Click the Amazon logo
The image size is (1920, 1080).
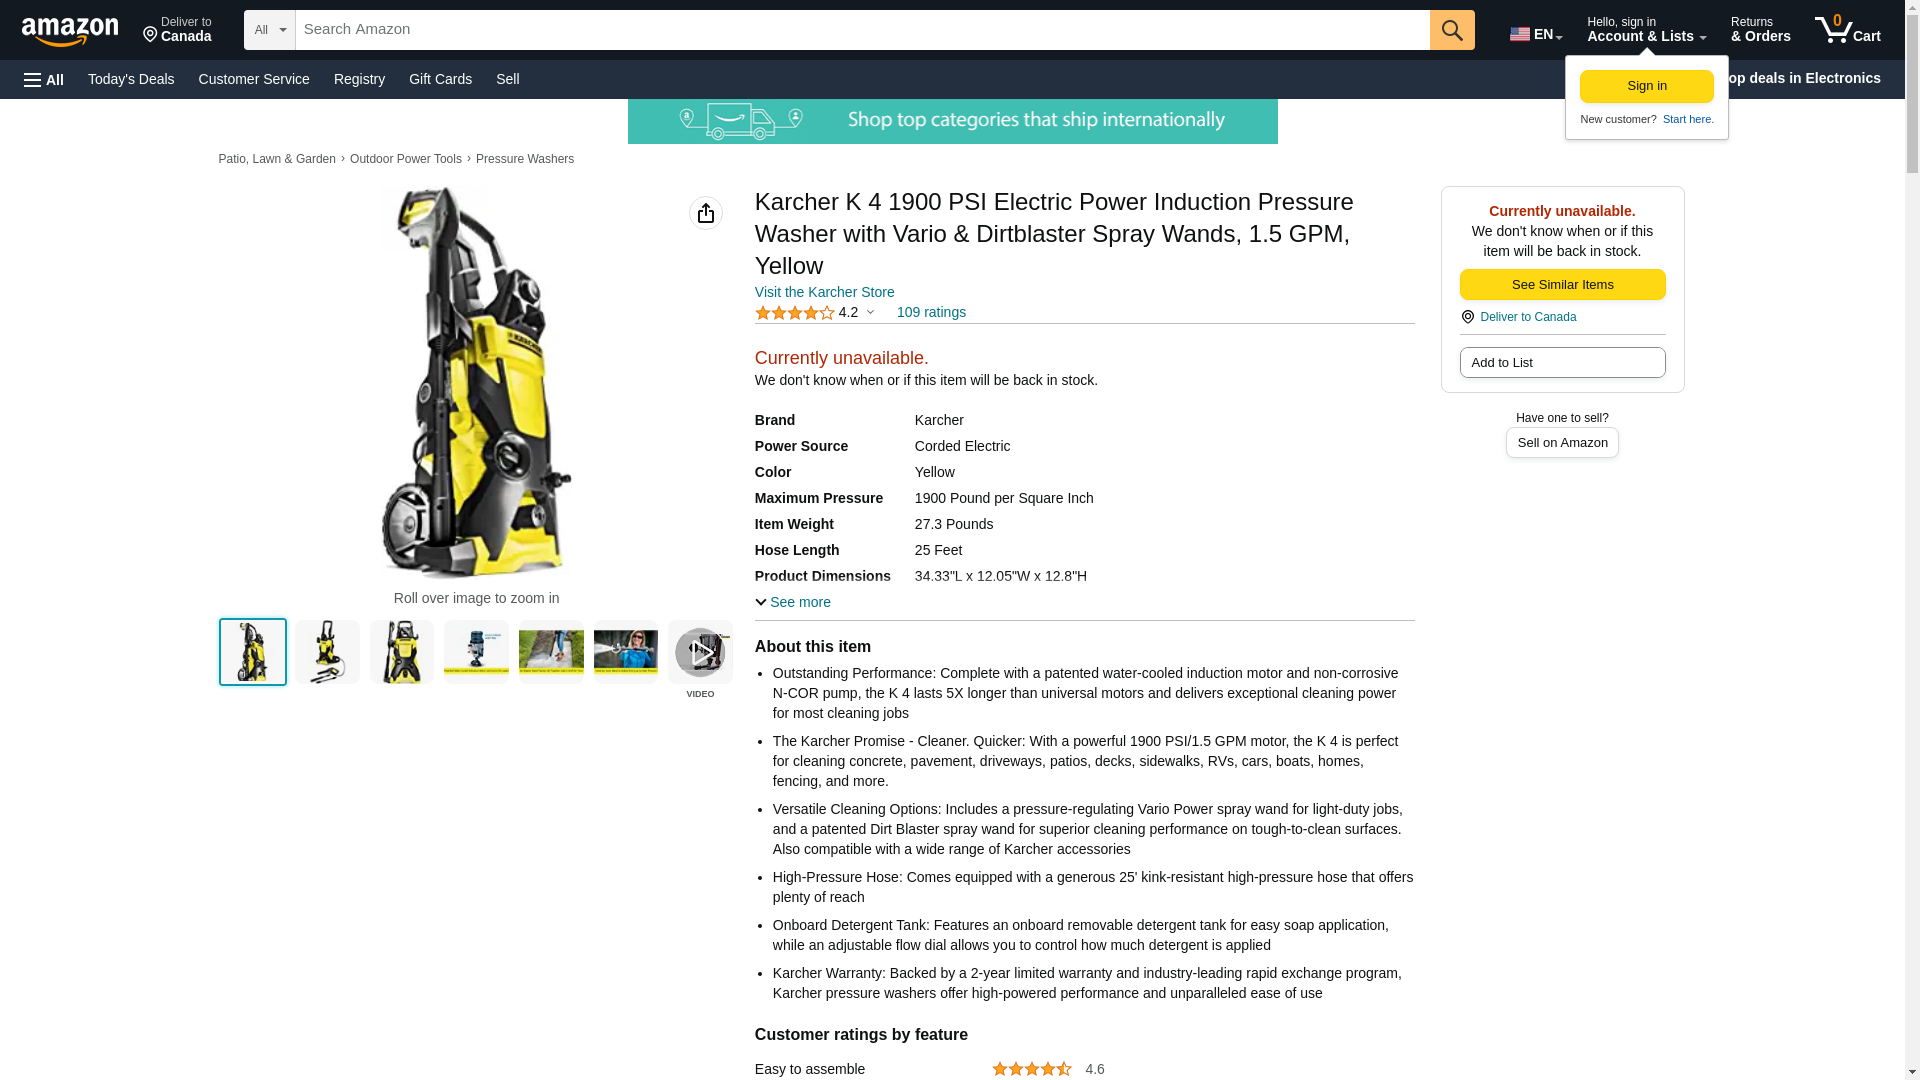(70, 31)
